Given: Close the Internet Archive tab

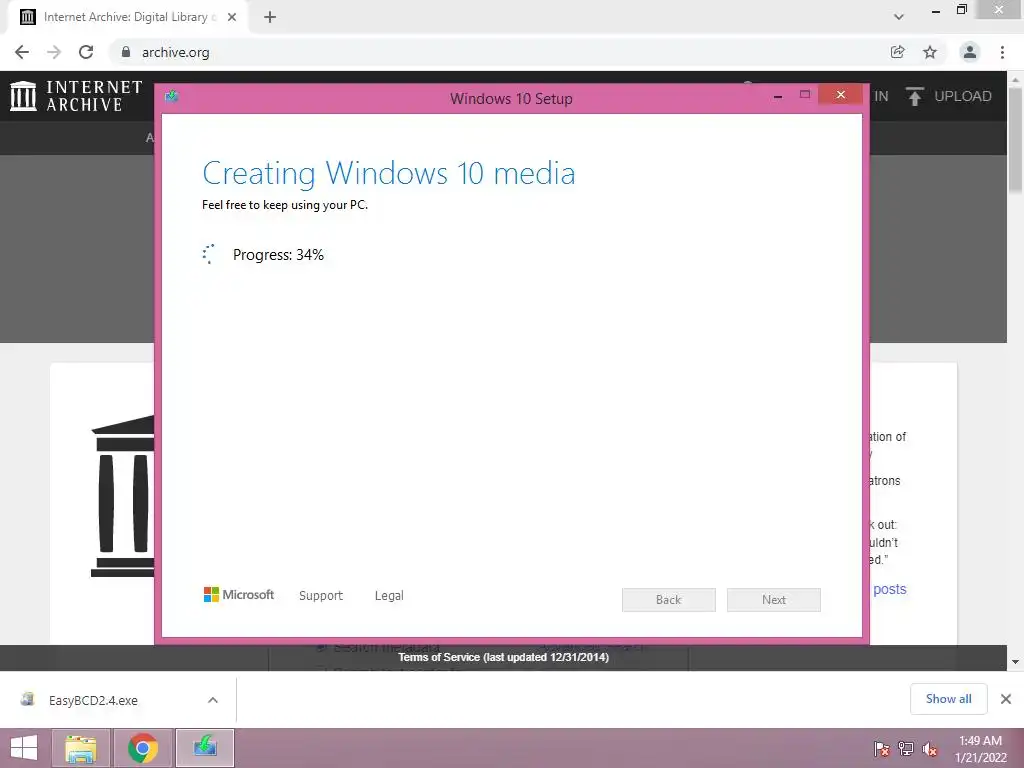Looking at the screenshot, I should click(232, 17).
